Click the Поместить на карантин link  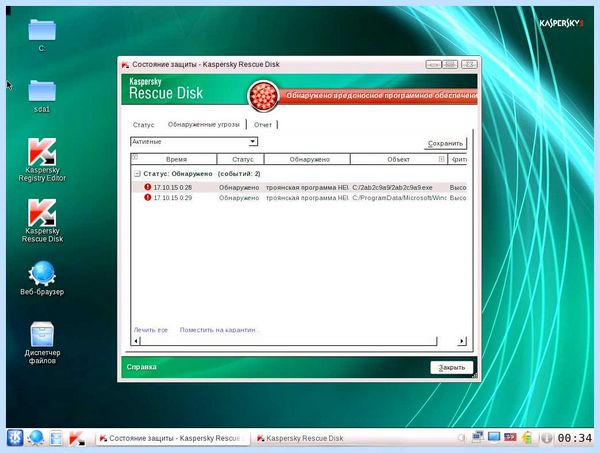(x=220, y=330)
